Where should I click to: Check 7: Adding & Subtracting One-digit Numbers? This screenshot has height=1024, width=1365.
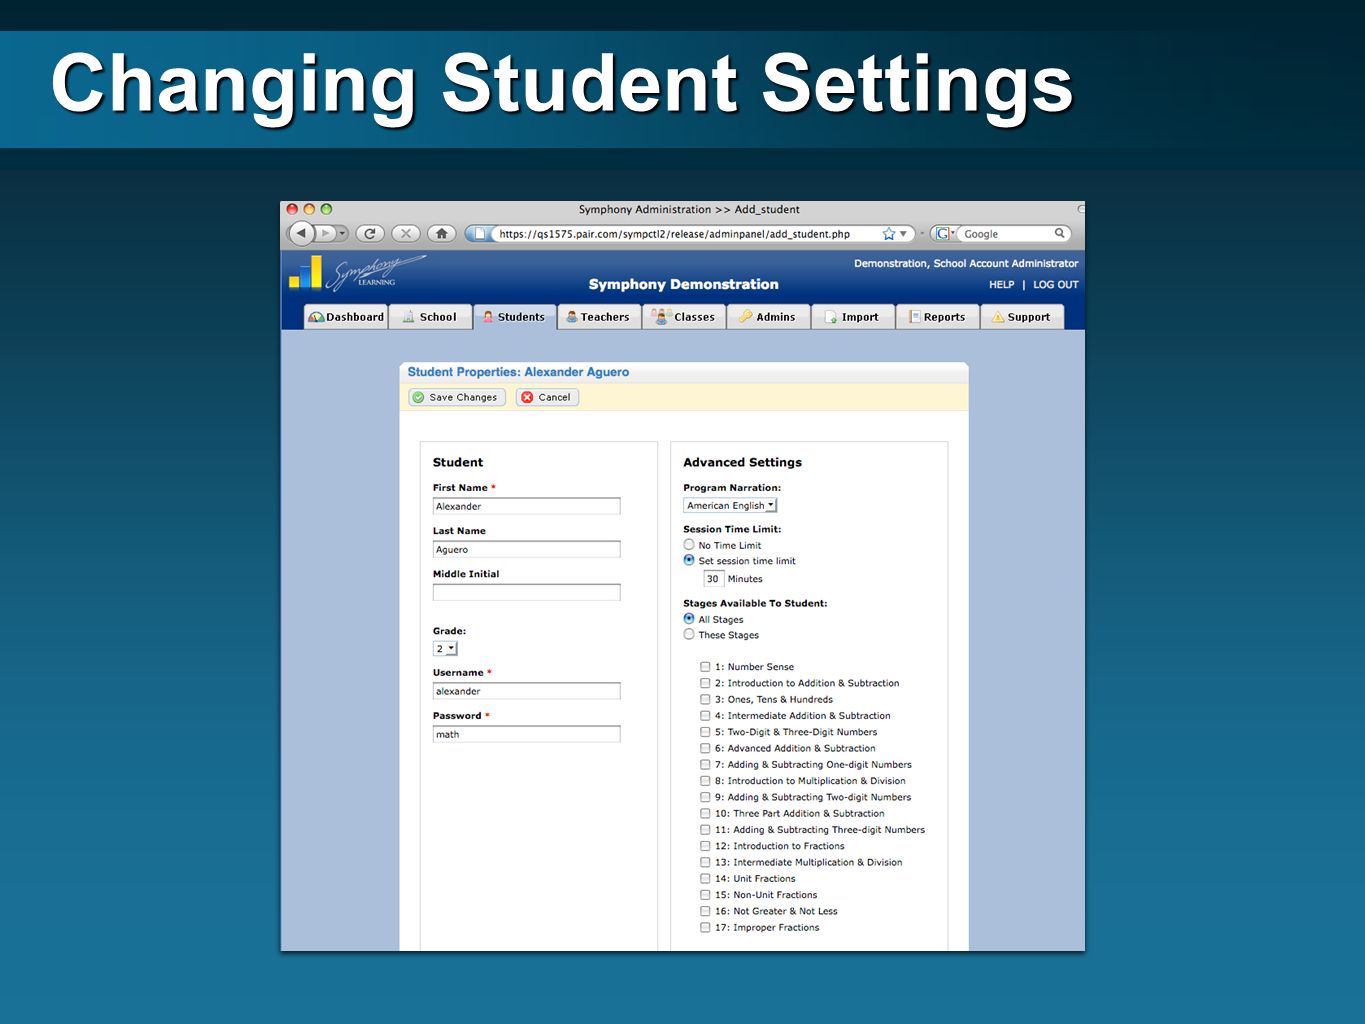tap(705, 764)
